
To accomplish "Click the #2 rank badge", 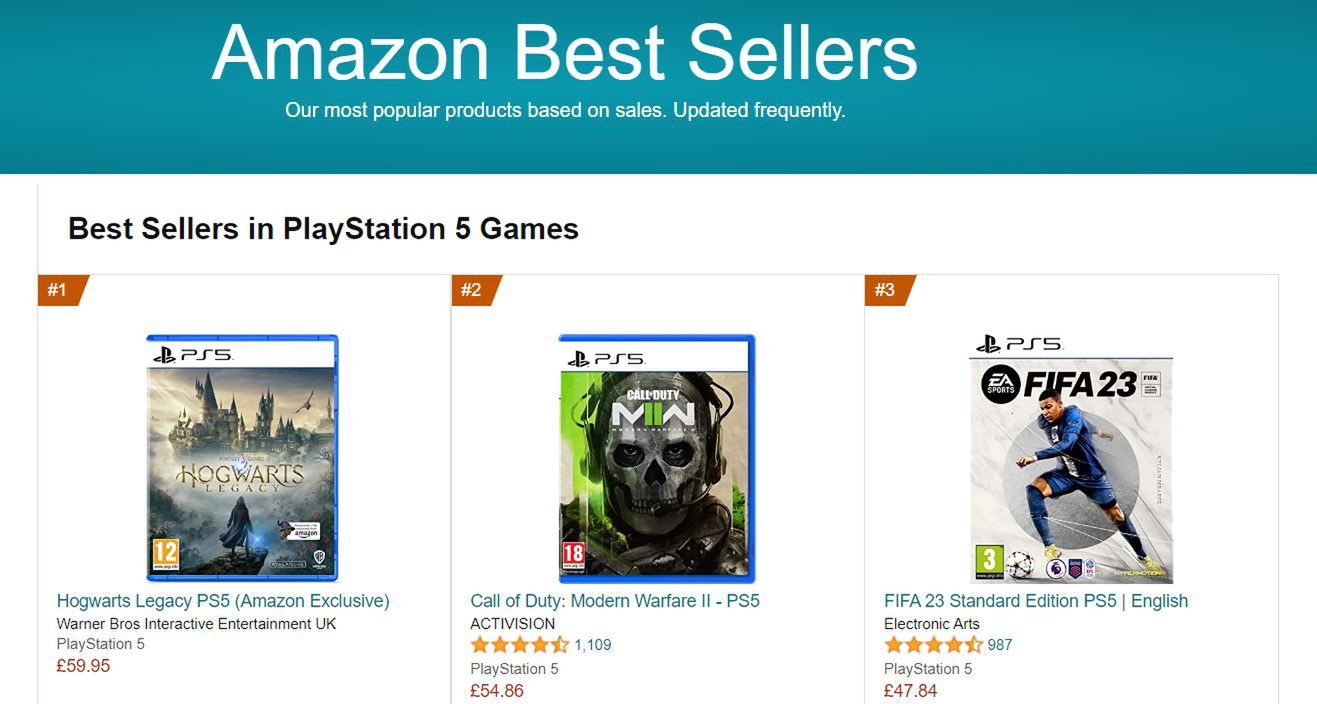I will pos(476,290).
